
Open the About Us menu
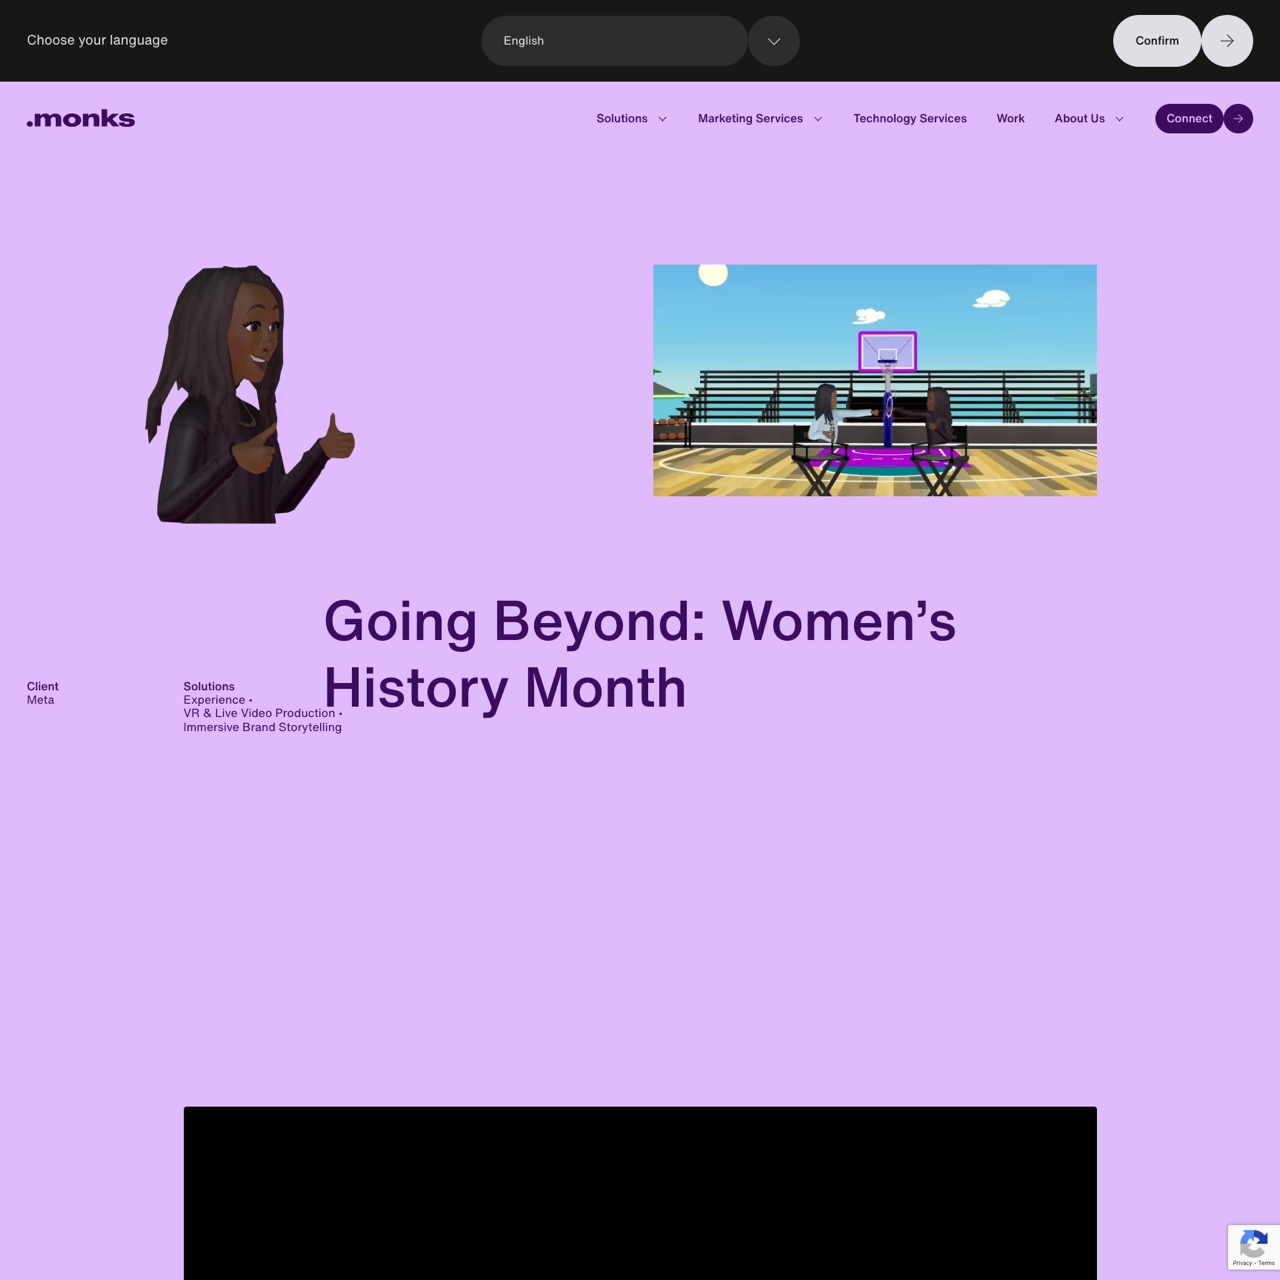[x=1079, y=119]
